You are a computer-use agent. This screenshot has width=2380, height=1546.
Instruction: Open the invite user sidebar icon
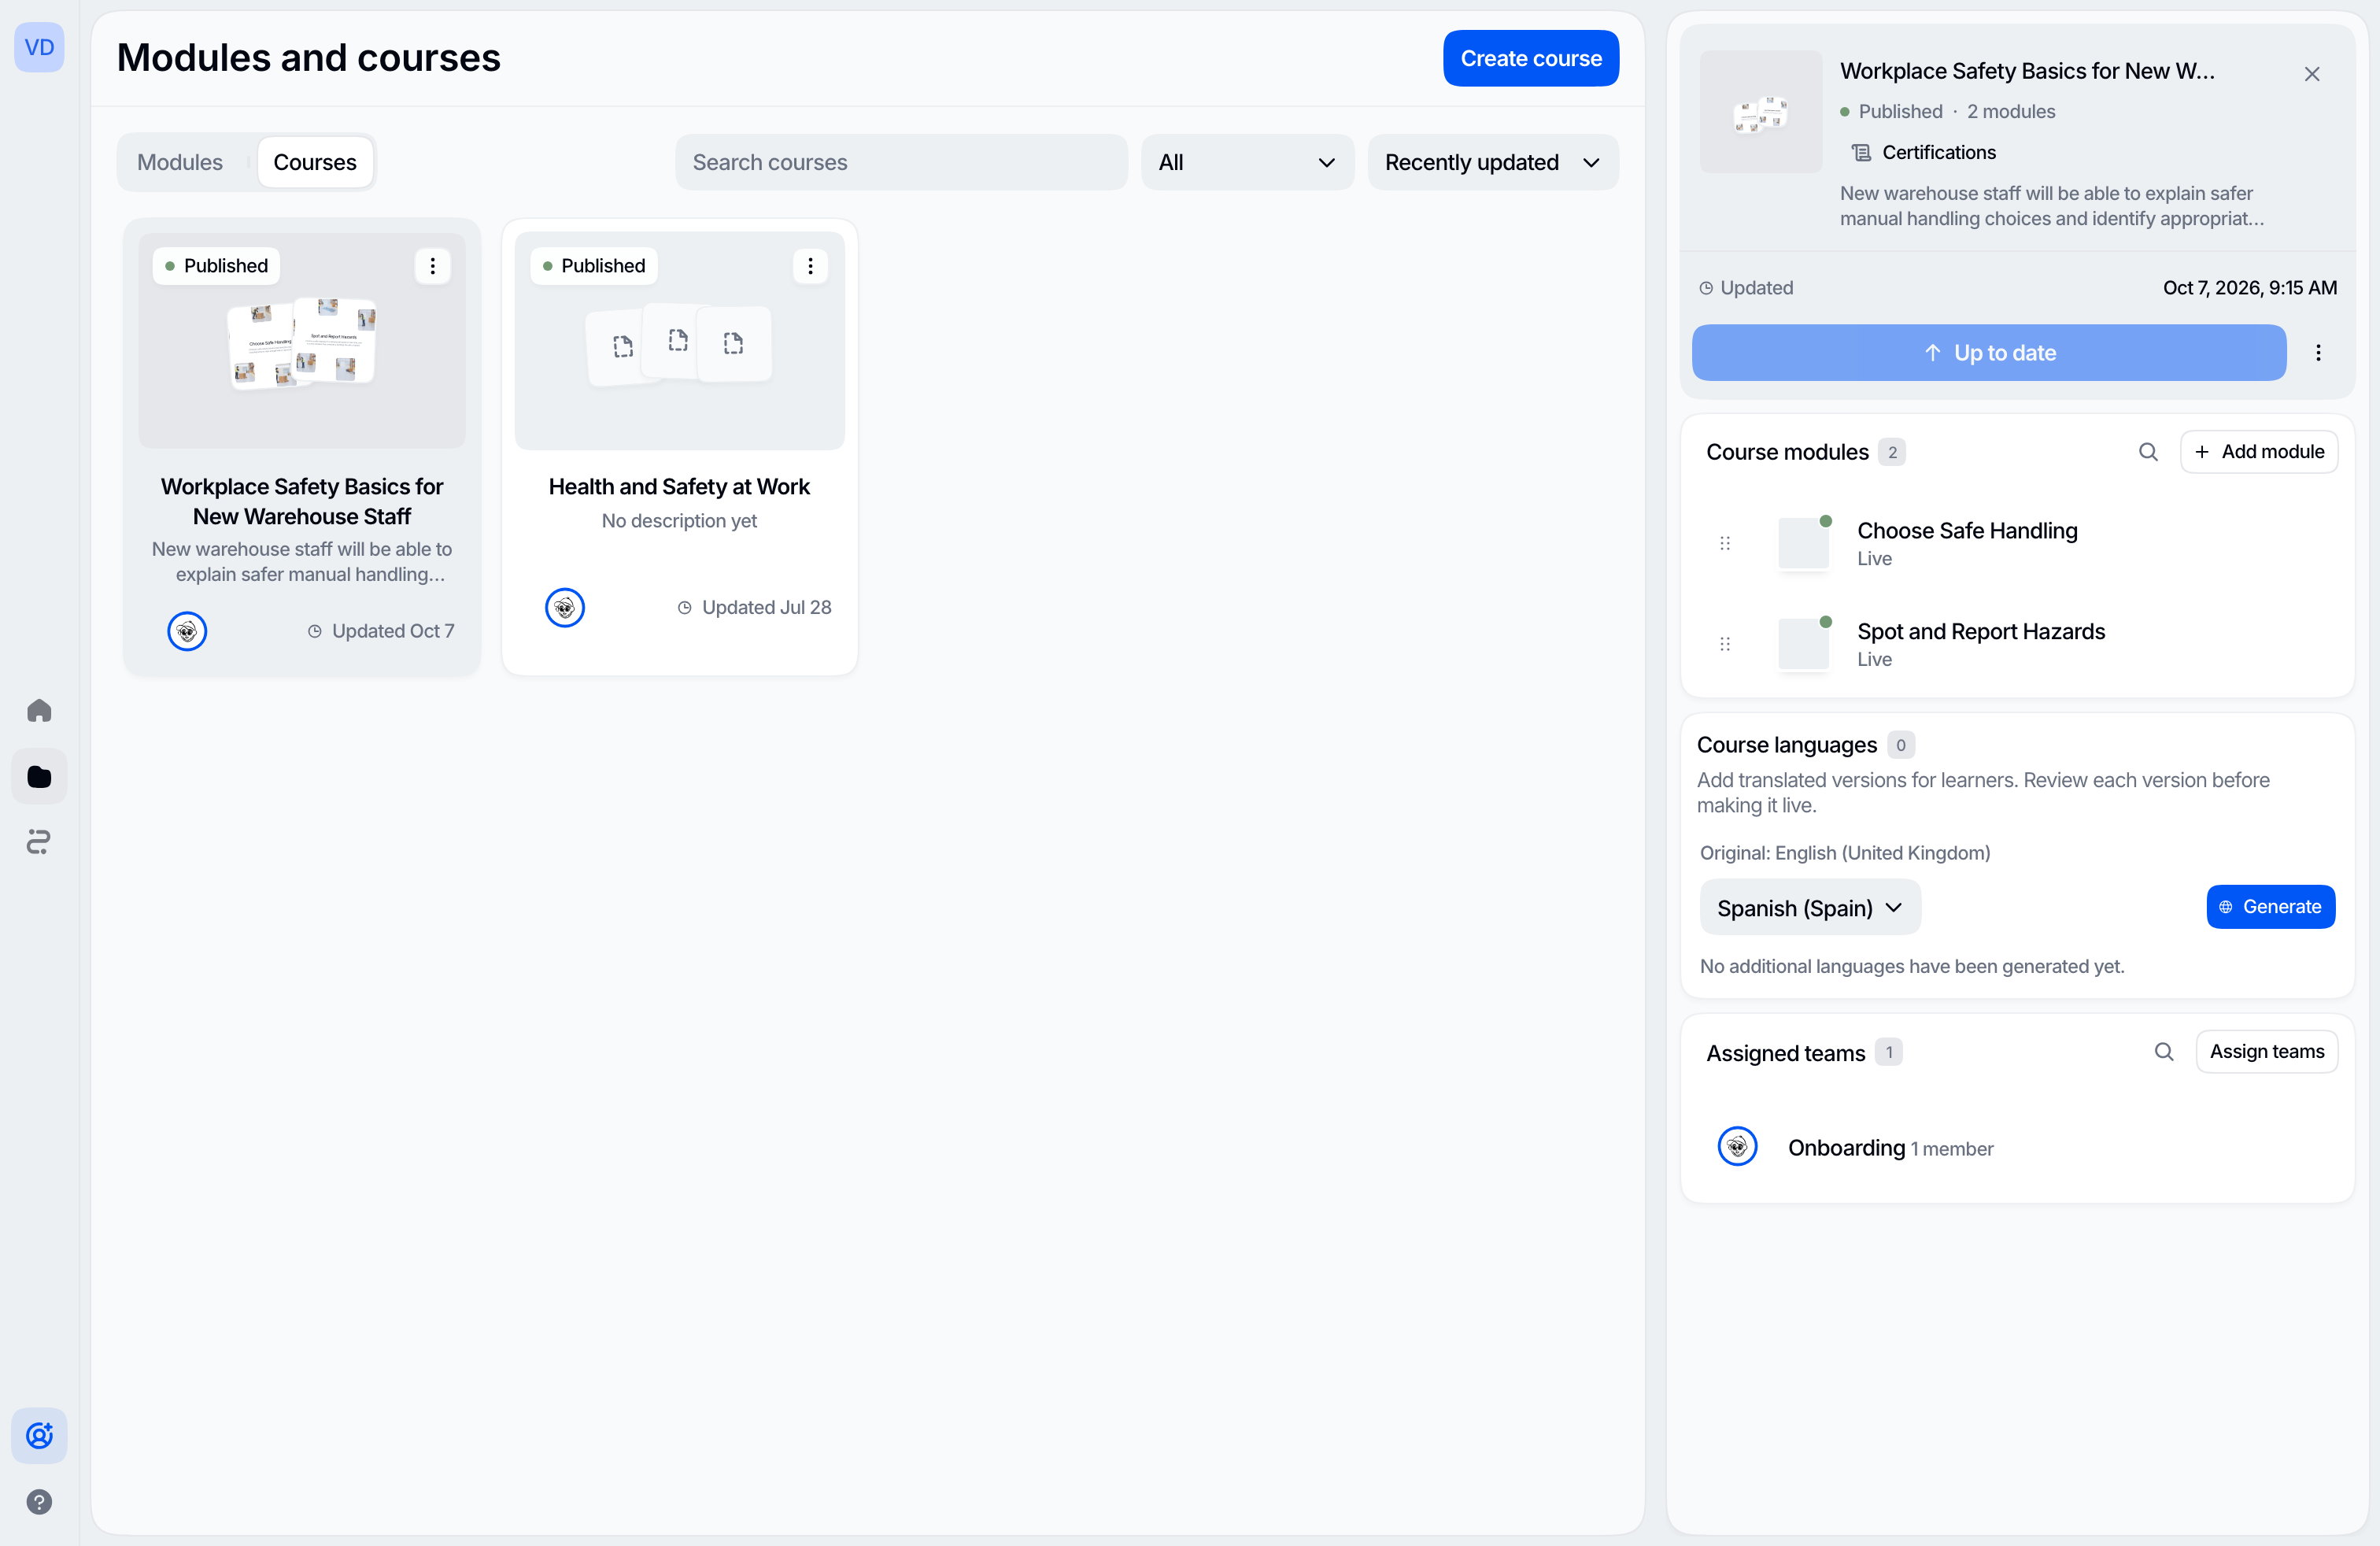39,1436
